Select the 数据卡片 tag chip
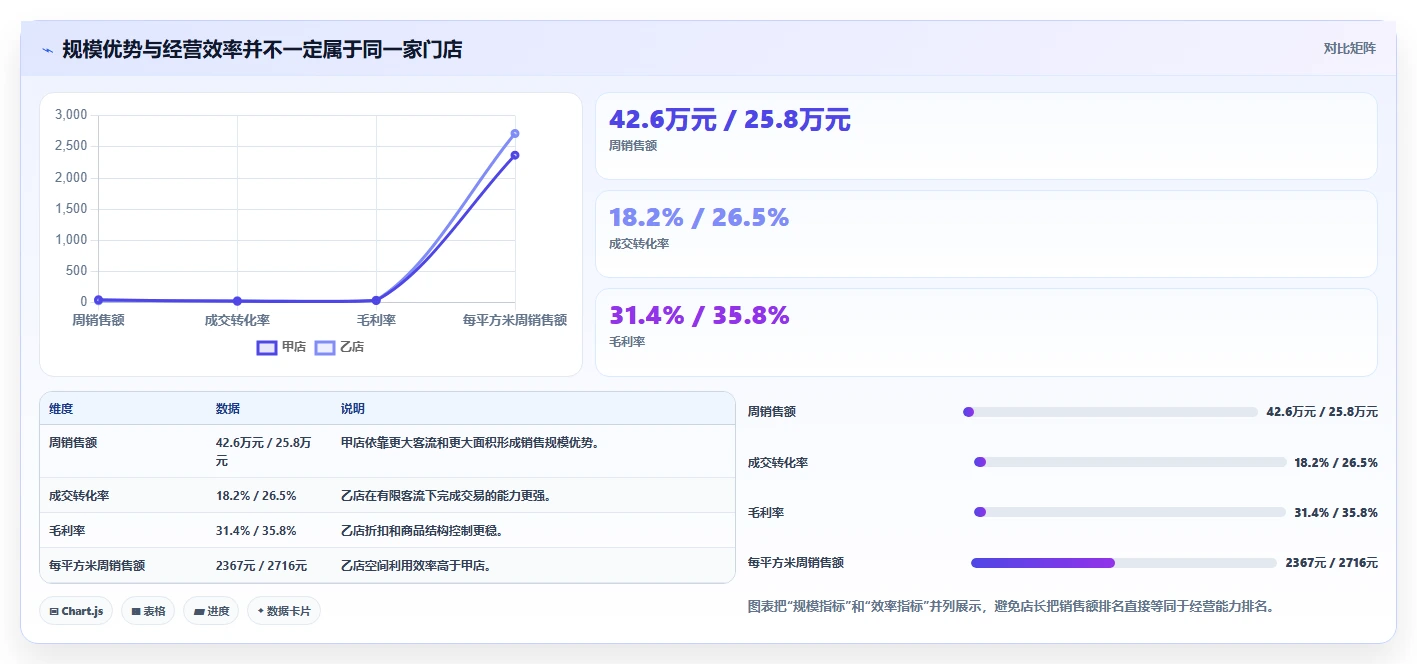The width and height of the screenshot is (1417, 664). pos(284,611)
